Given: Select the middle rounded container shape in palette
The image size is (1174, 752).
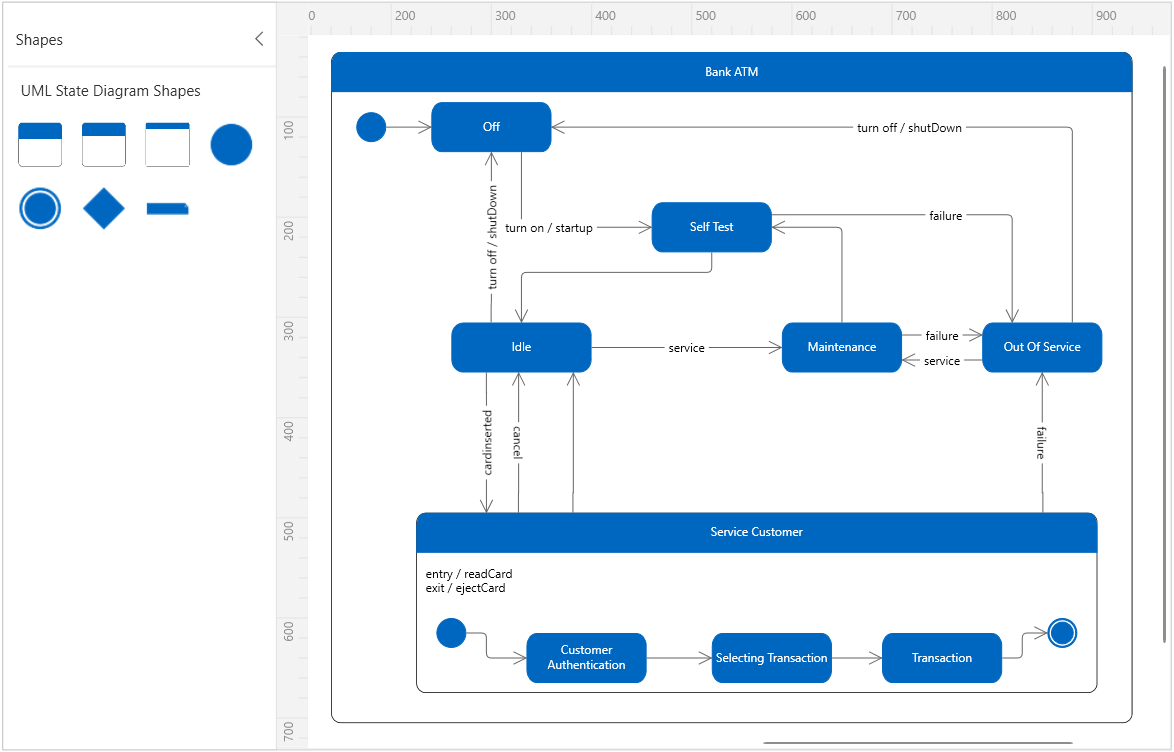Looking at the screenshot, I should (x=103, y=145).
